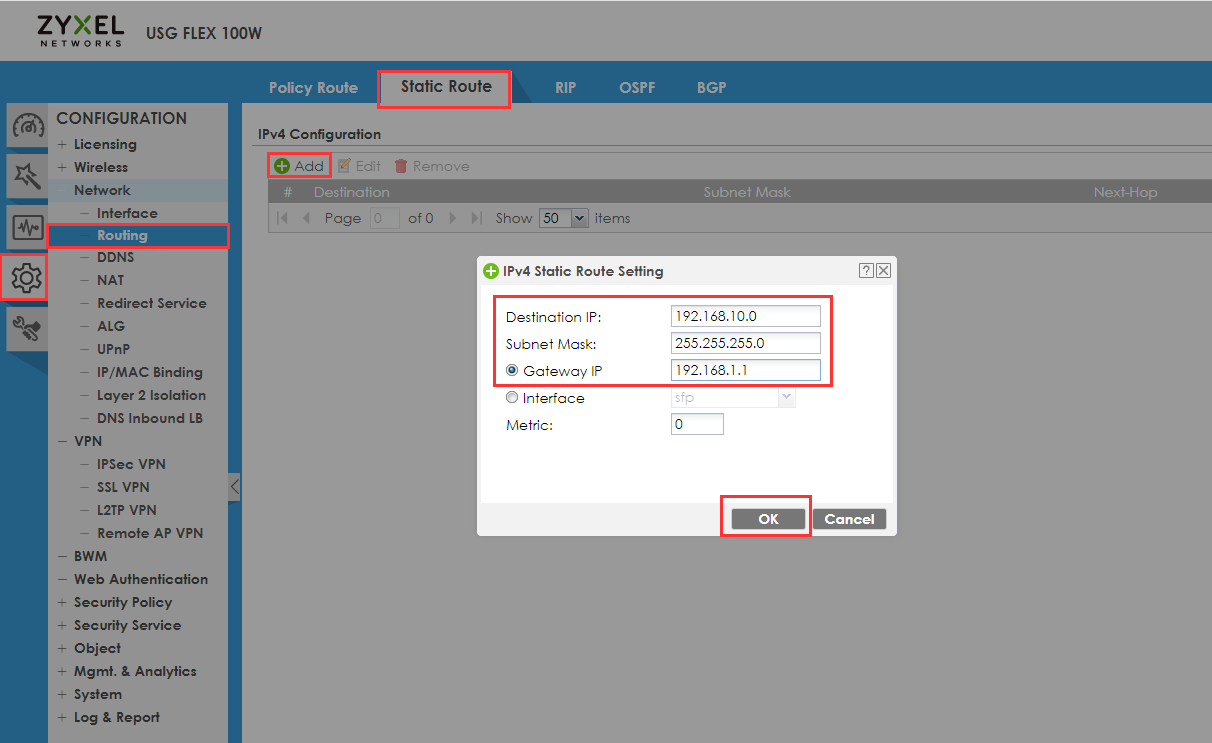Click the Edit pencil icon
The height and width of the screenshot is (743, 1212).
tap(346, 165)
